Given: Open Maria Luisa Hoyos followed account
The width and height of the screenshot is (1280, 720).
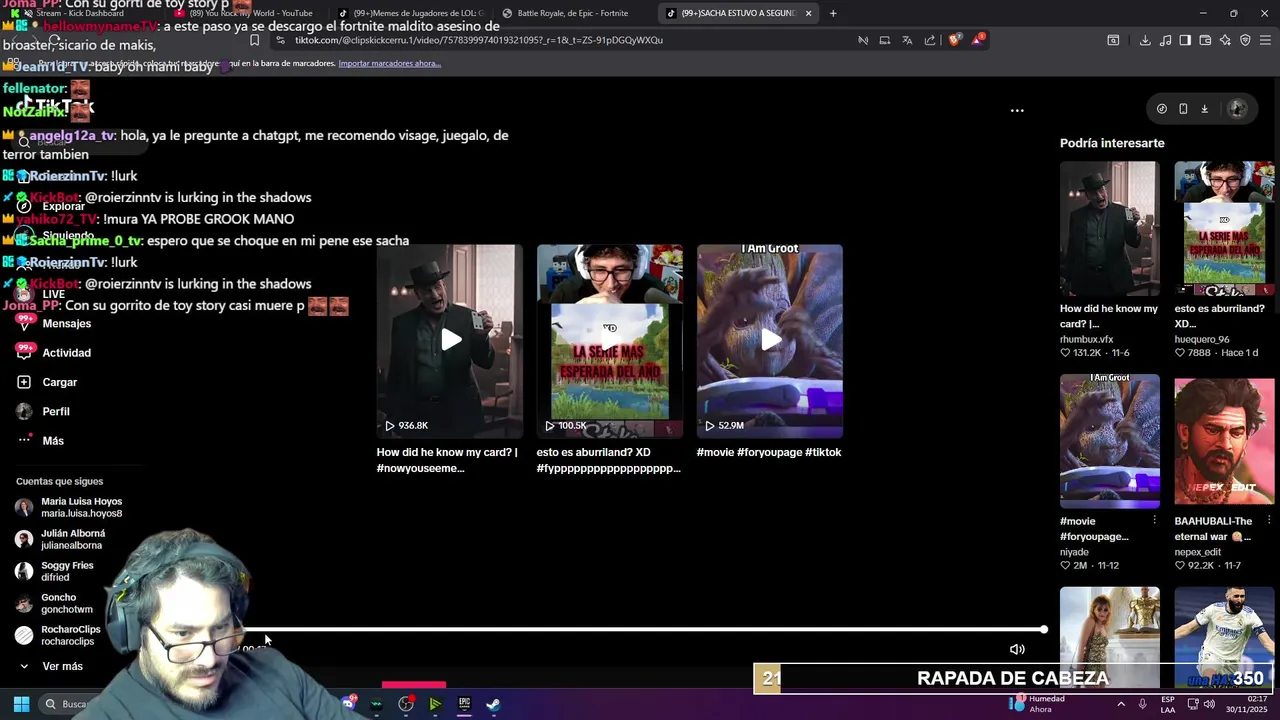Looking at the screenshot, I should (68, 507).
